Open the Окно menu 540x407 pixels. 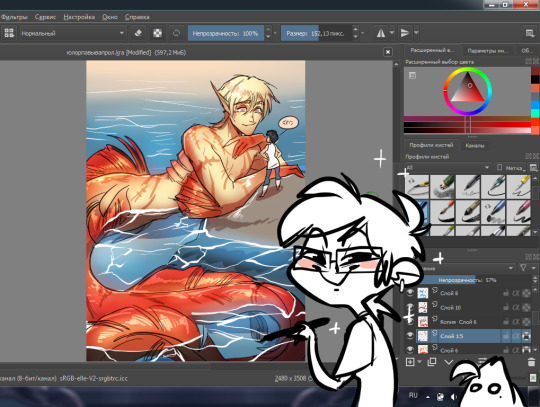[110, 17]
